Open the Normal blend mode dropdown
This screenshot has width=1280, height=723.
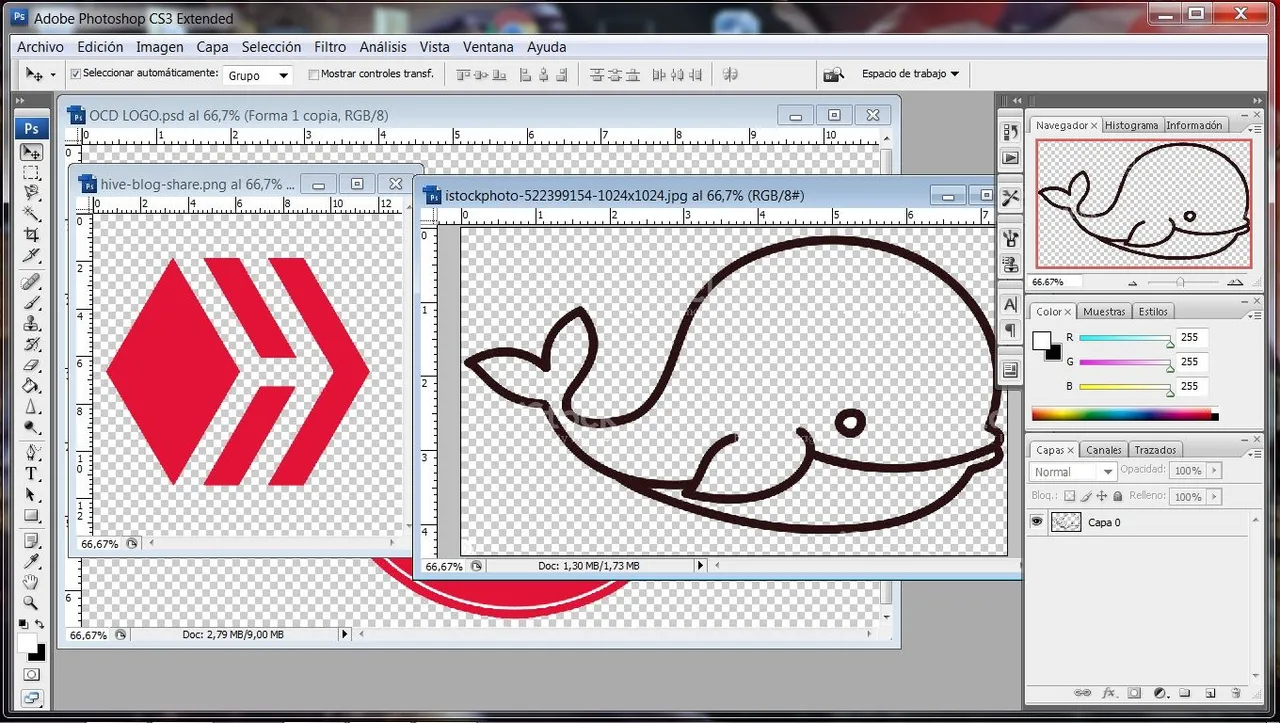1073,471
